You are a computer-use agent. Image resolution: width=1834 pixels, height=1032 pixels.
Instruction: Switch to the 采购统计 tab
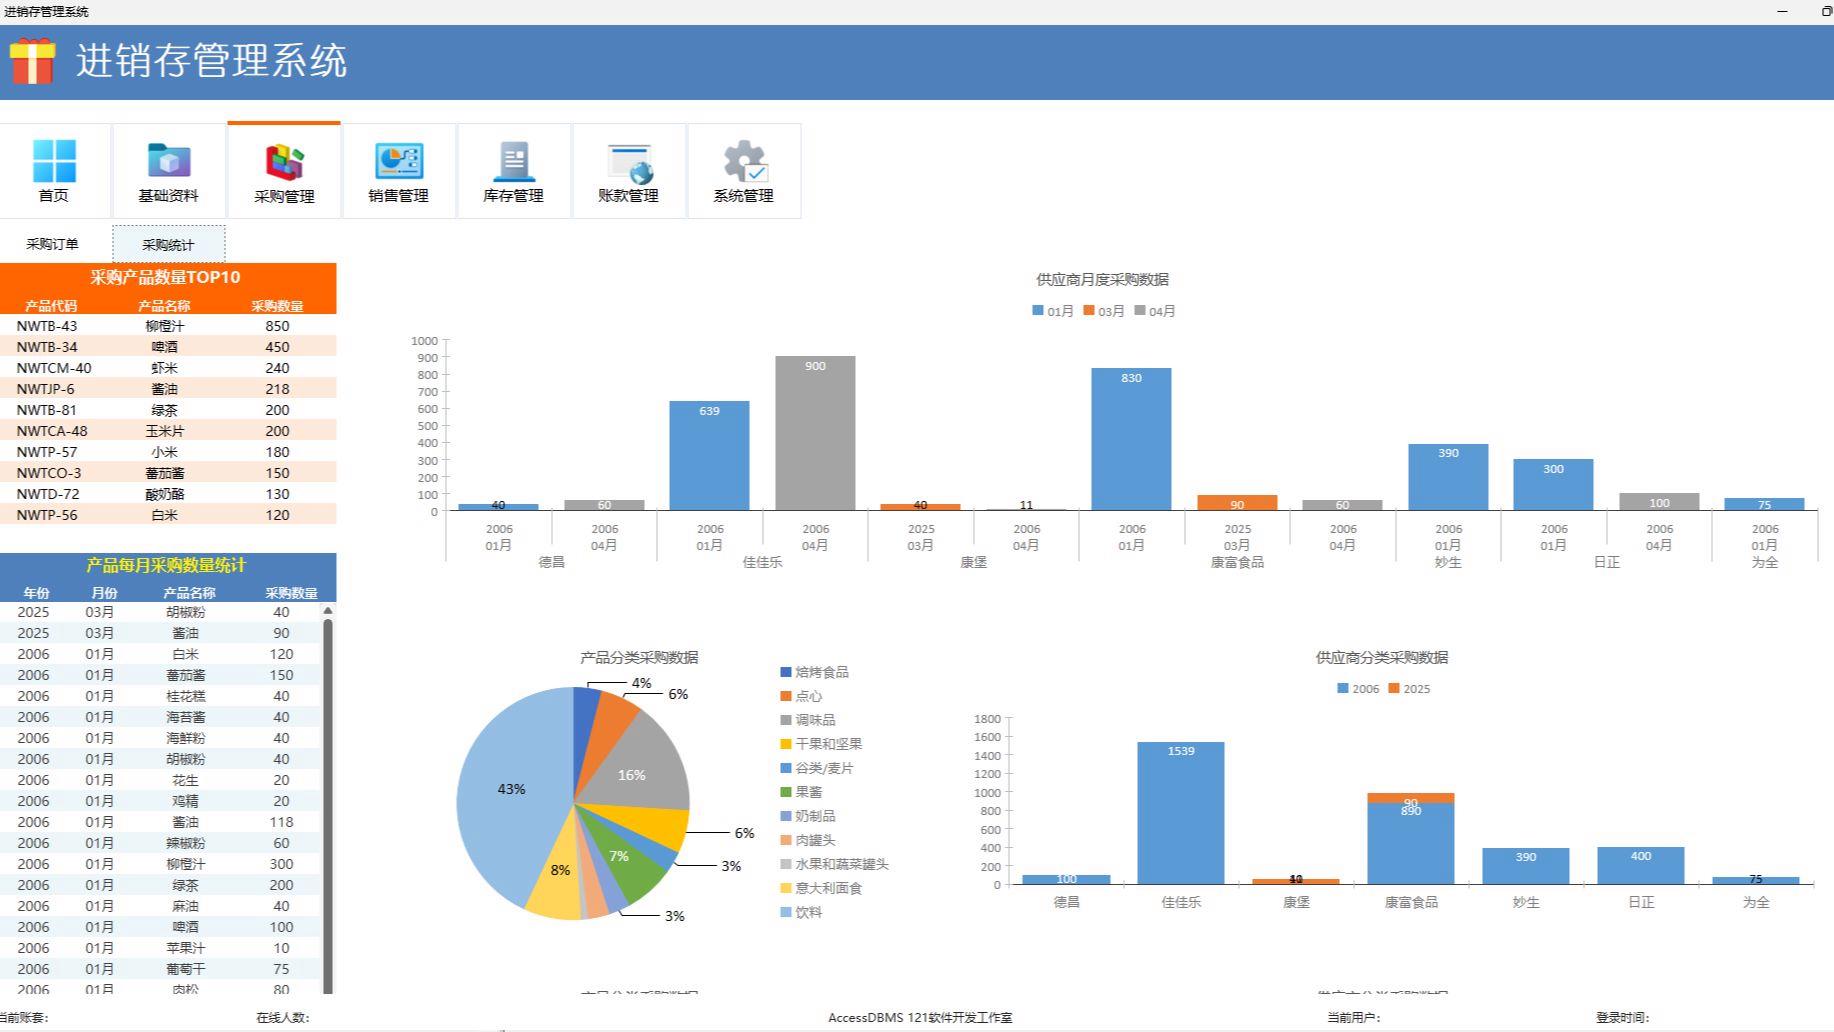pyautogui.click(x=168, y=244)
